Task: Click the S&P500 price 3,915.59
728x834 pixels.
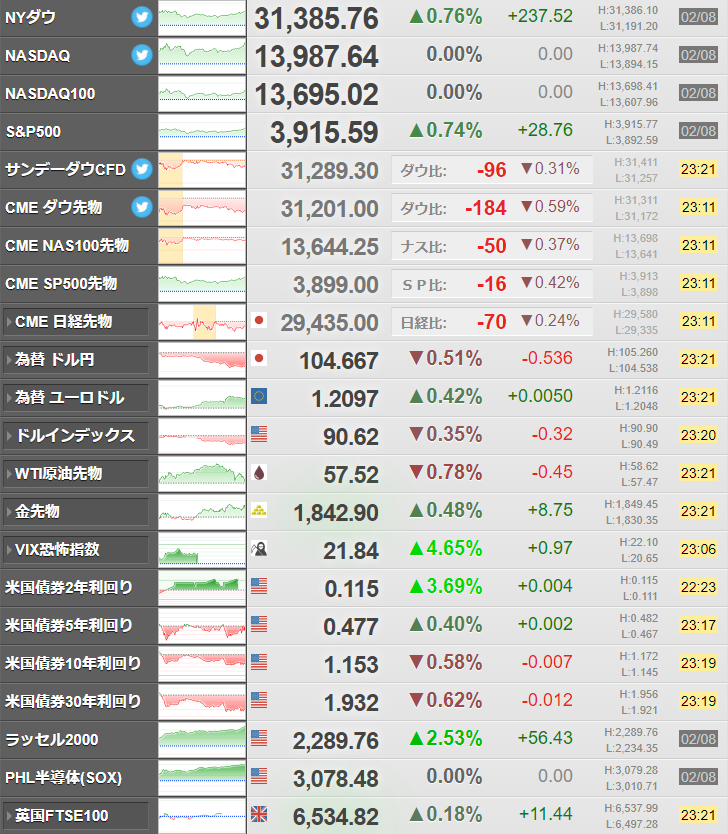Action: [324, 132]
